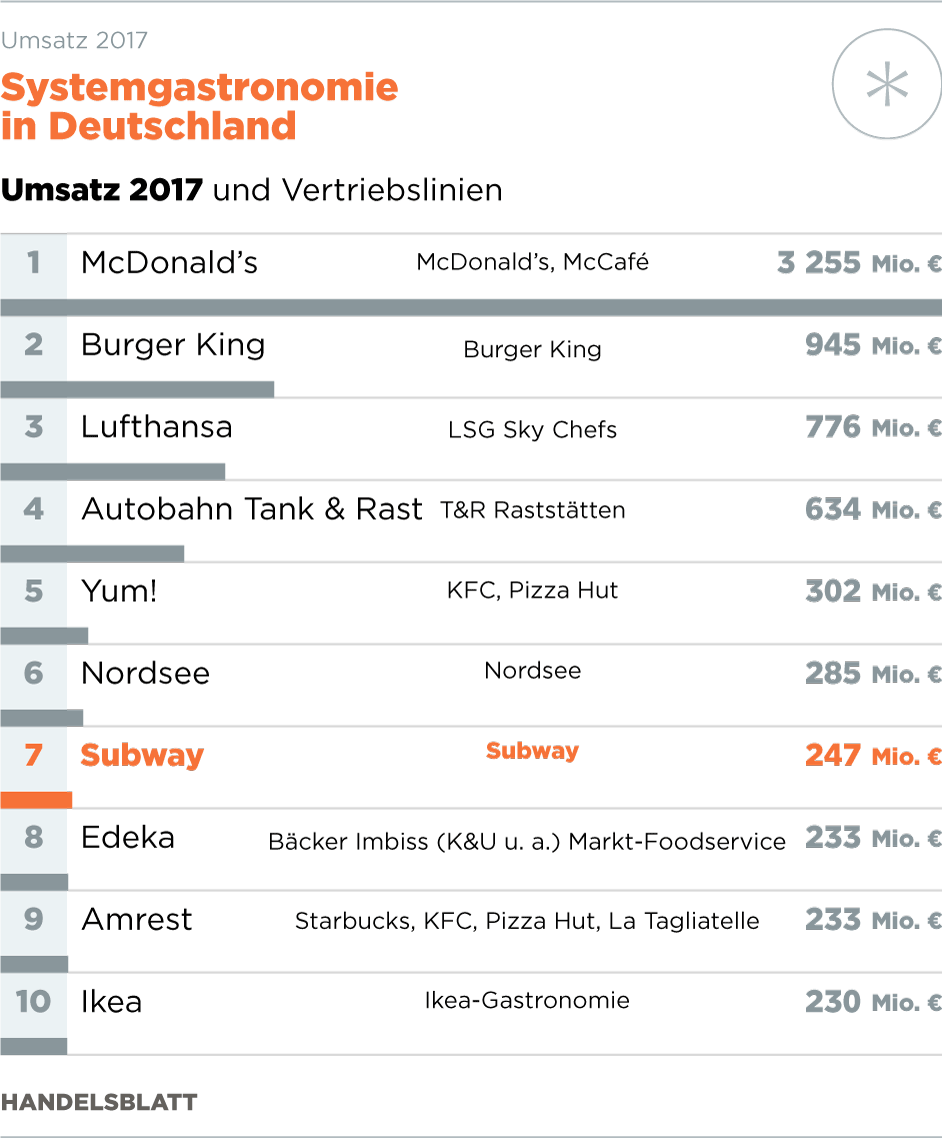This screenshot has height=1138, width=942.
Task: Click the highlighted Subway company name
Action: (142, 755)
